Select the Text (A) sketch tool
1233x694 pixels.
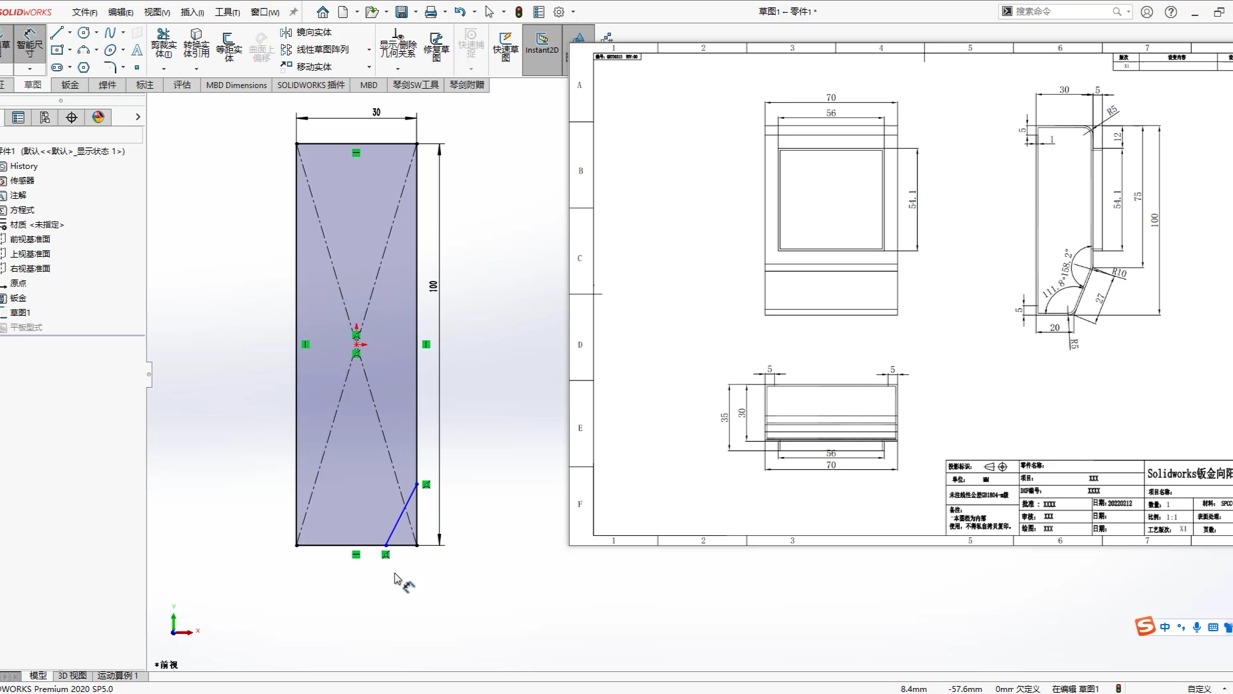click(x=137, y=50)
